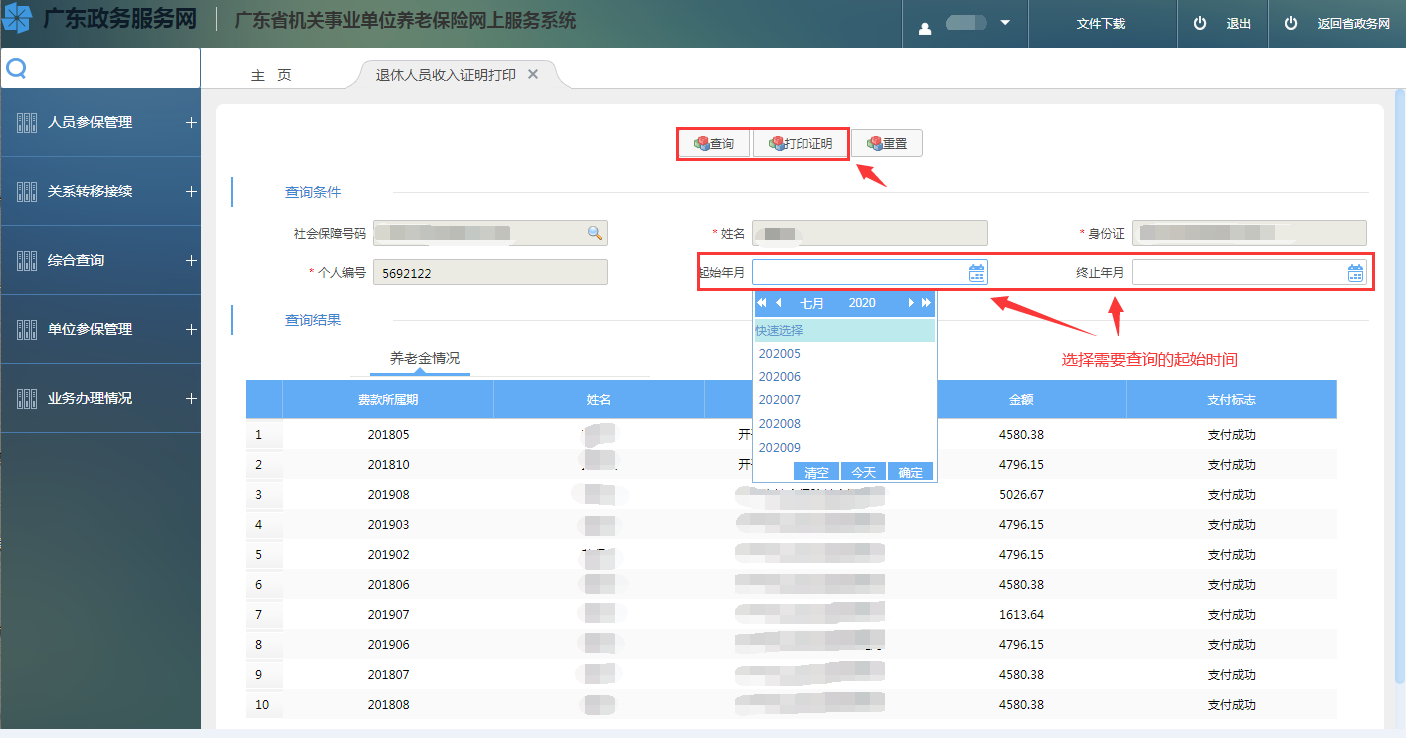Click the search icon above the sidebar
Viewport: 1406px width, 738px height.
(x=16, y=68)
